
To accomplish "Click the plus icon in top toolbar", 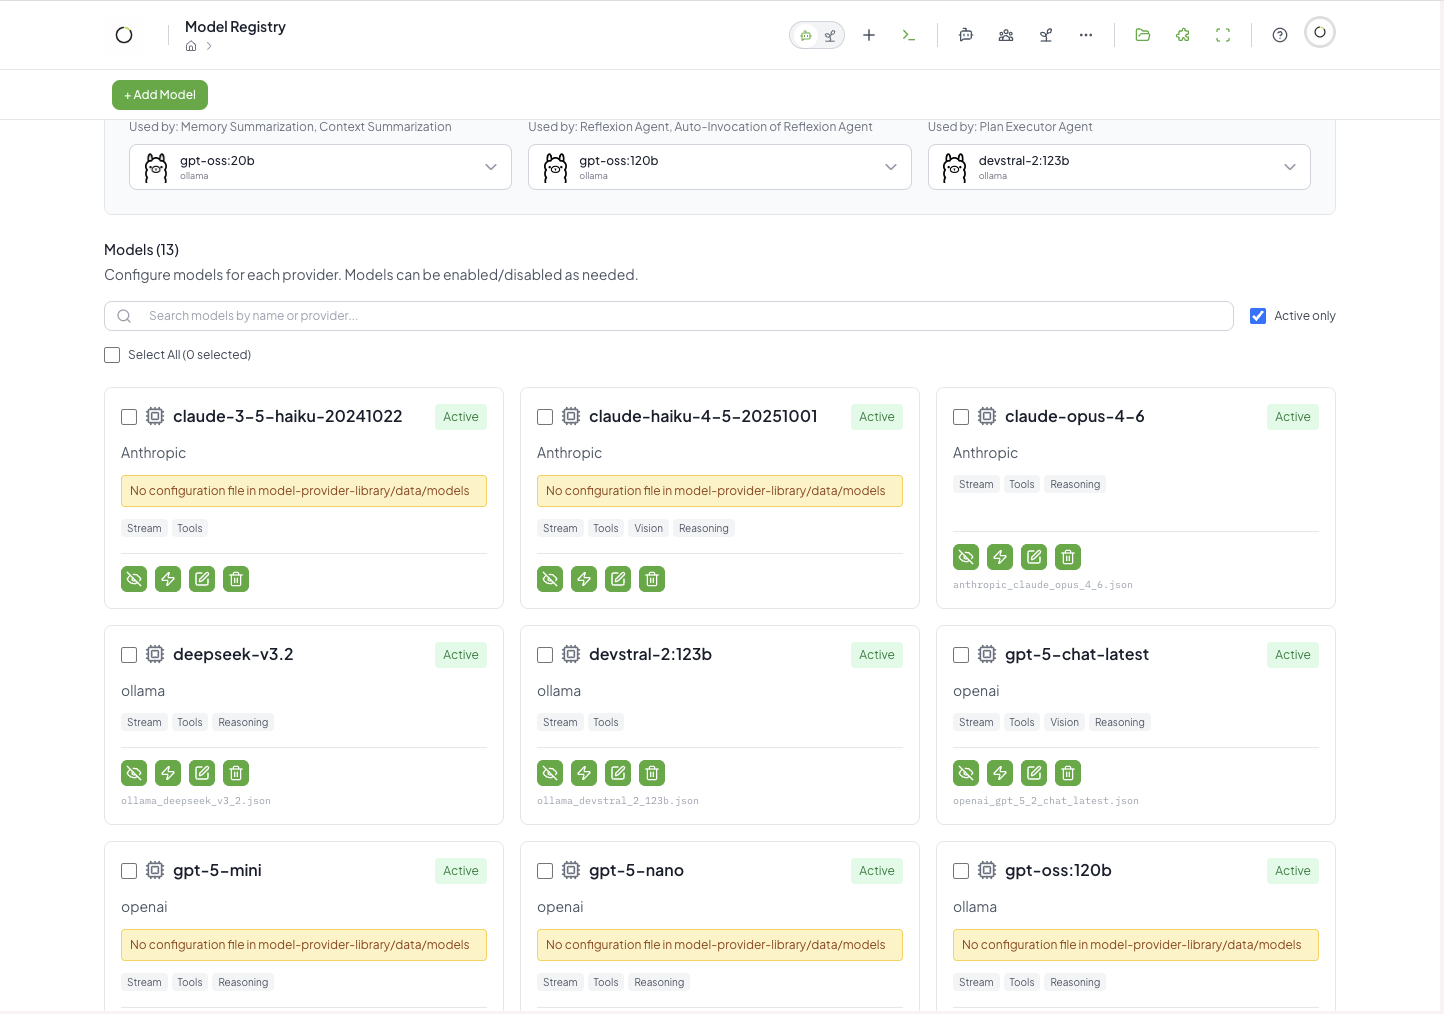I will [869, 35].
